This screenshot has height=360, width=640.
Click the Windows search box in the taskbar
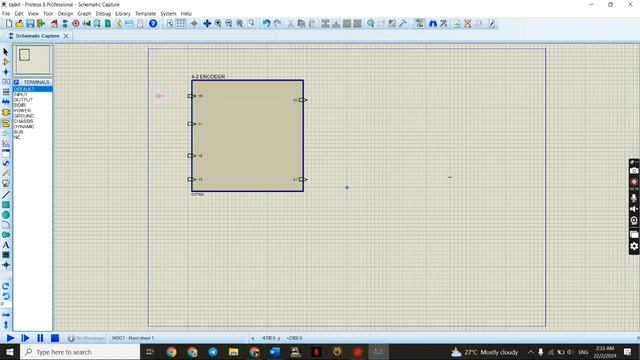[x=80, y=352]
